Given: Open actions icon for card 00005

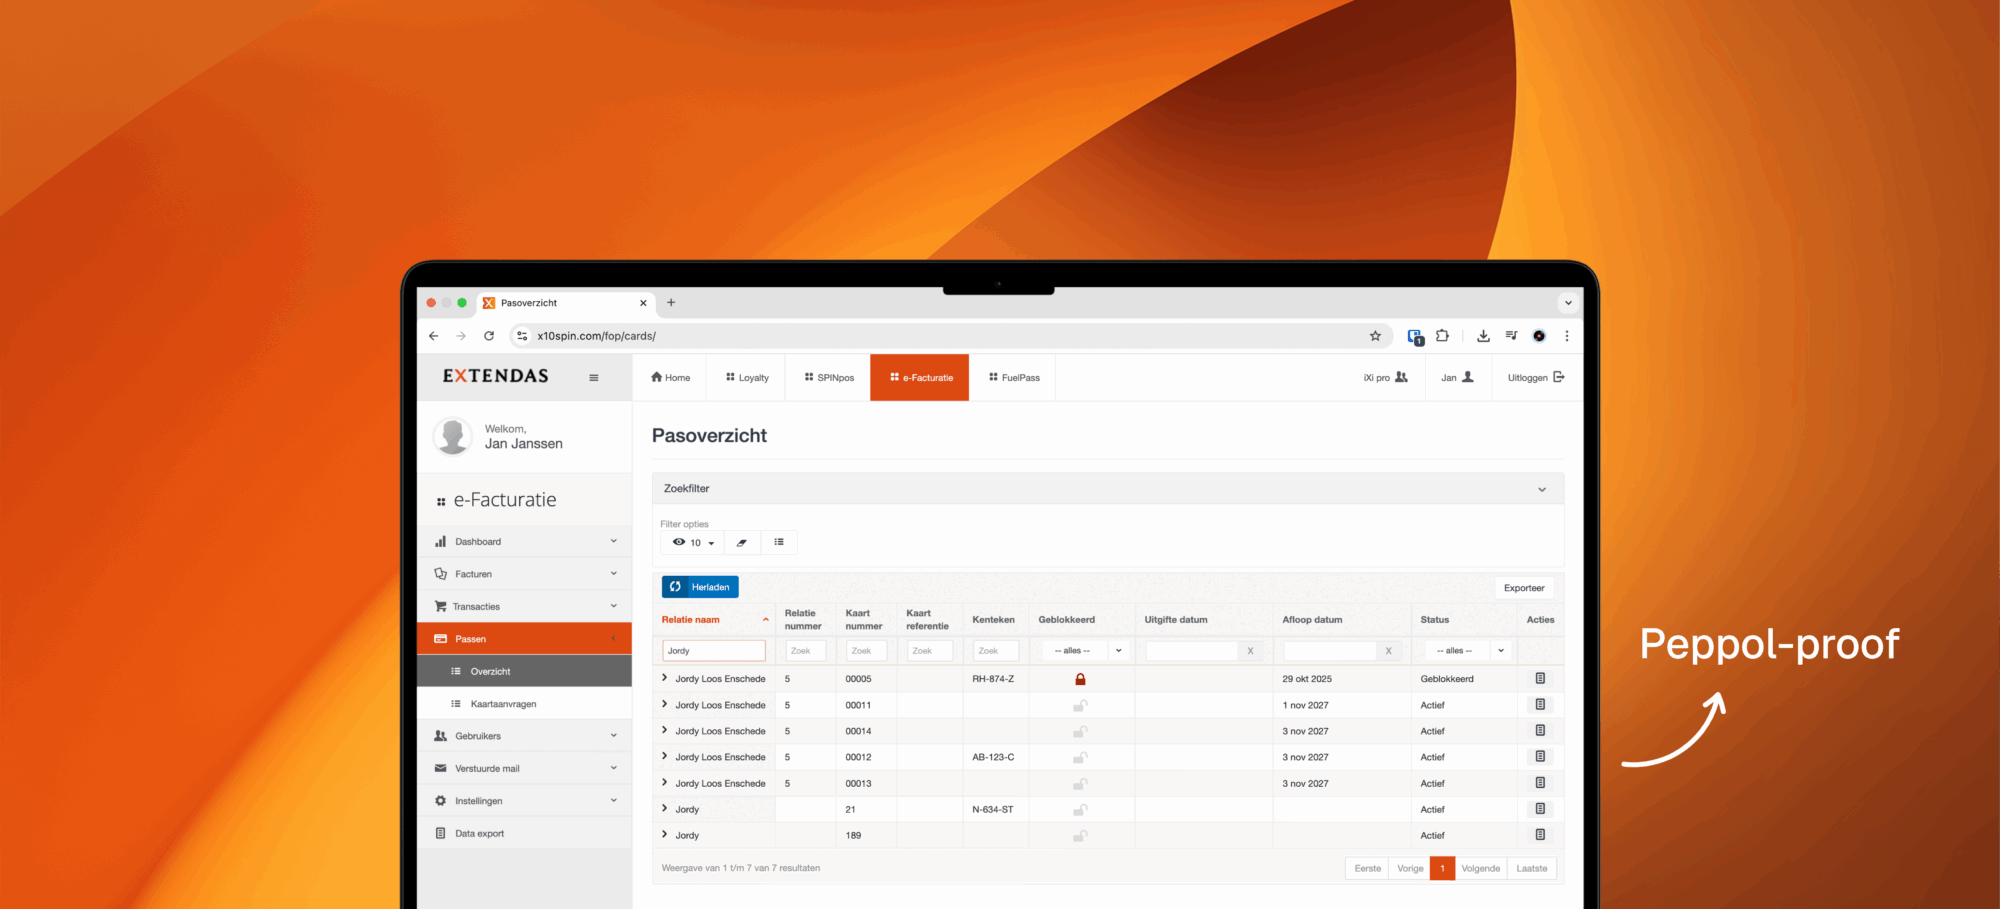Looking at the screenshot, I should (1540, 679).
